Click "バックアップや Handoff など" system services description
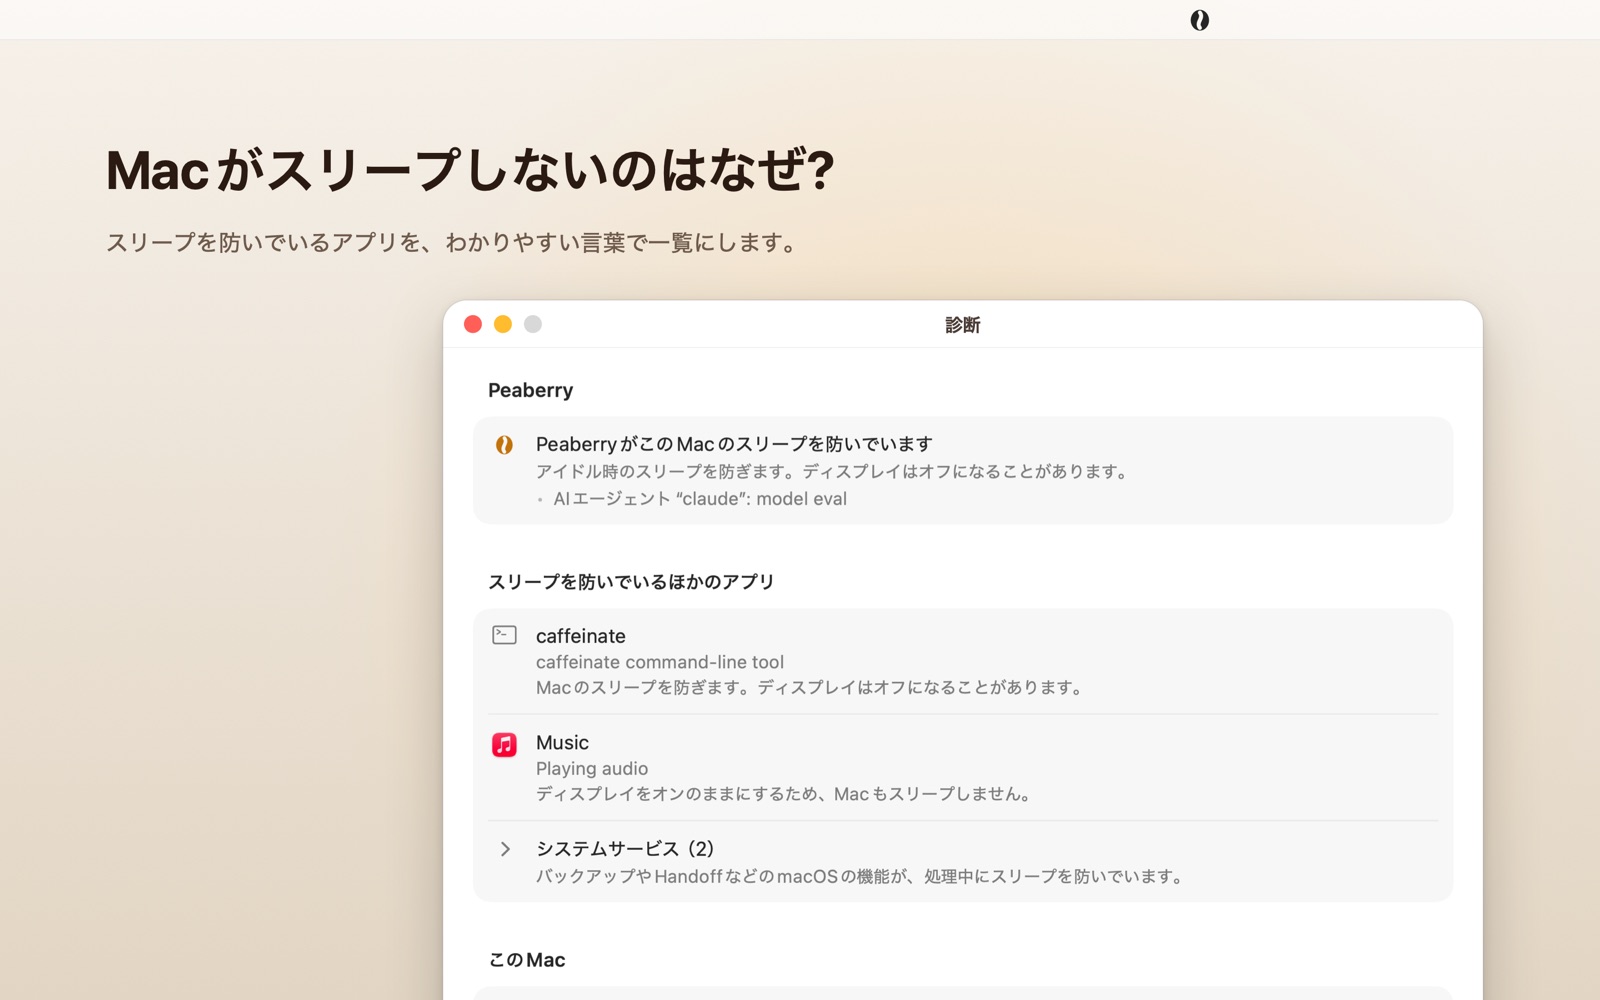This screenshot has width=1600, height=1000. tap(862, 877)
